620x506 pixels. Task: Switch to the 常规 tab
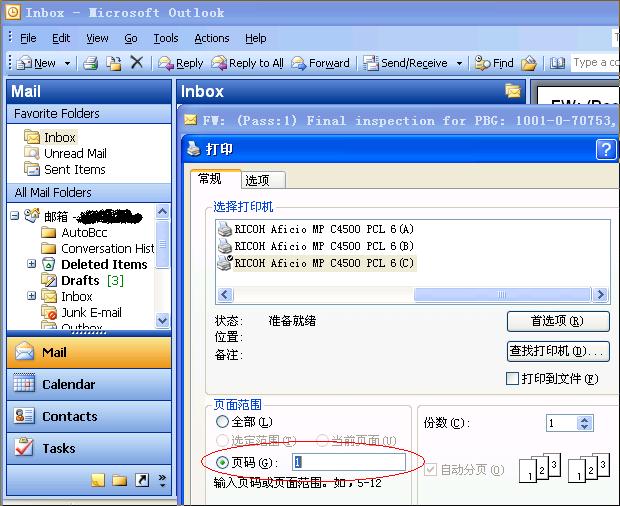click(215, 179)
